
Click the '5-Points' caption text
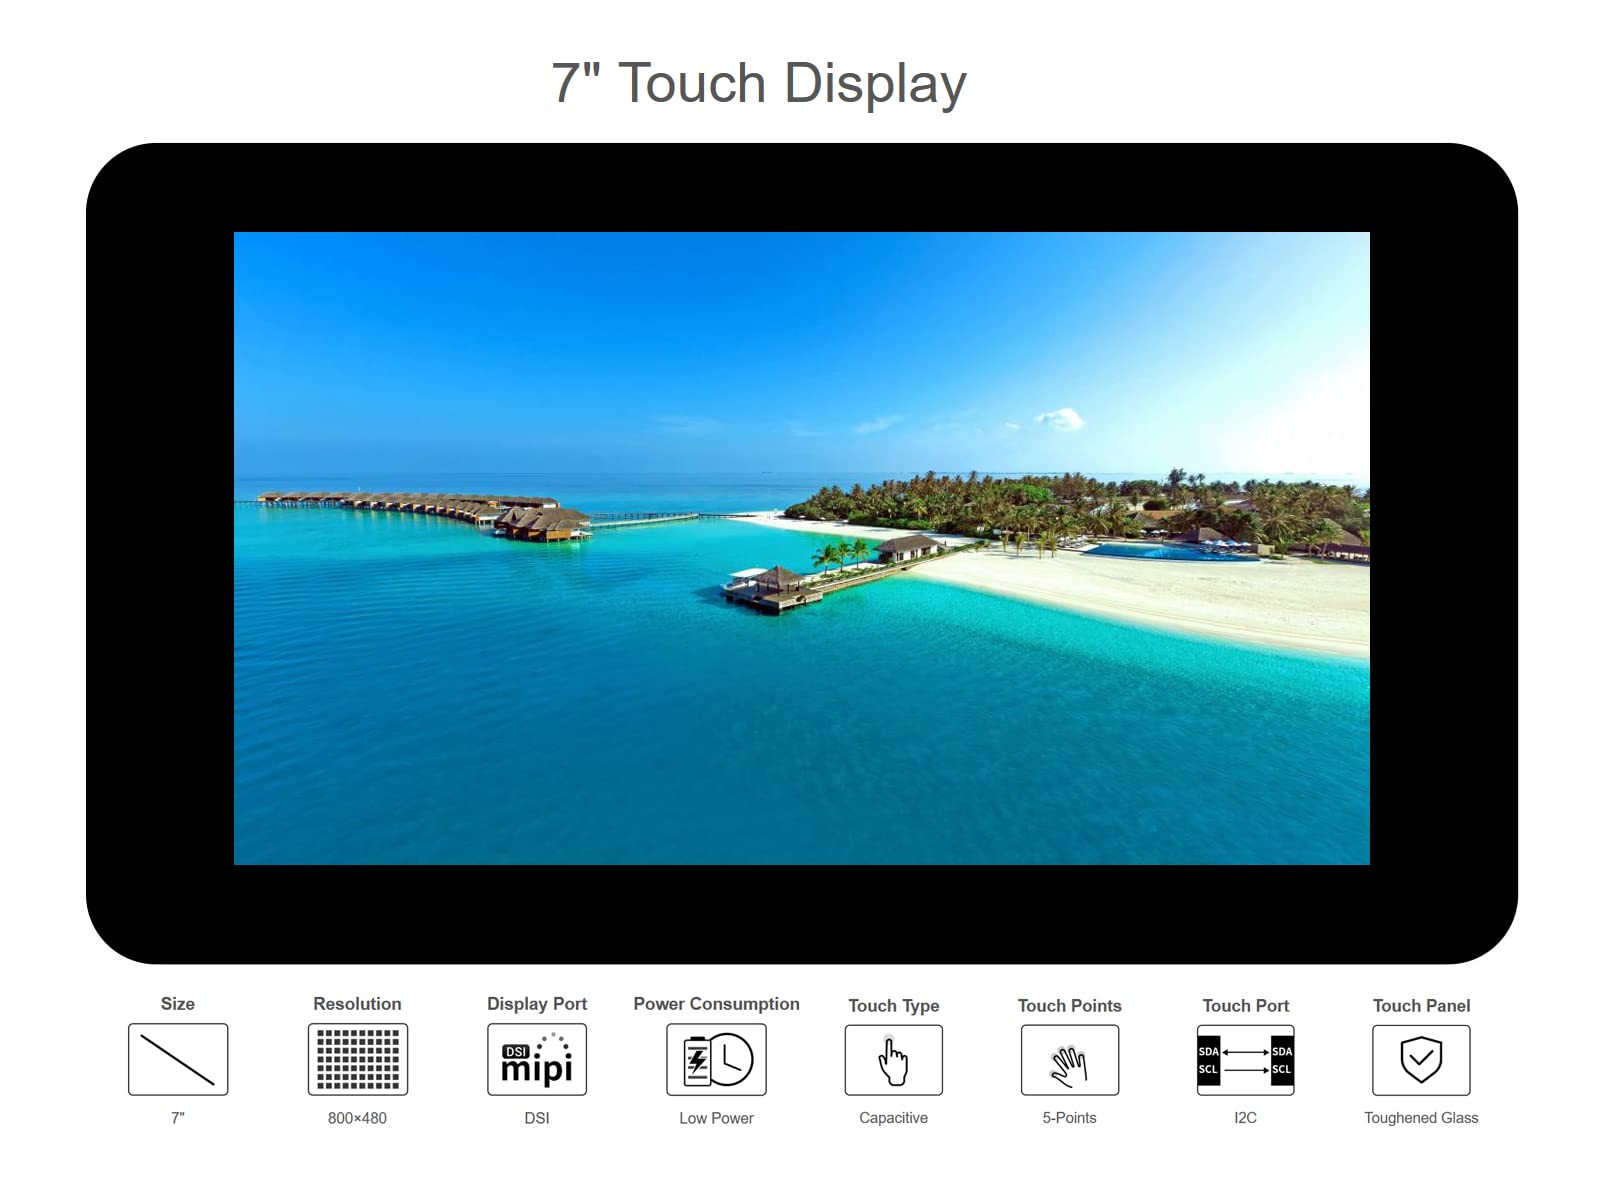(x=1069, y=1118)
